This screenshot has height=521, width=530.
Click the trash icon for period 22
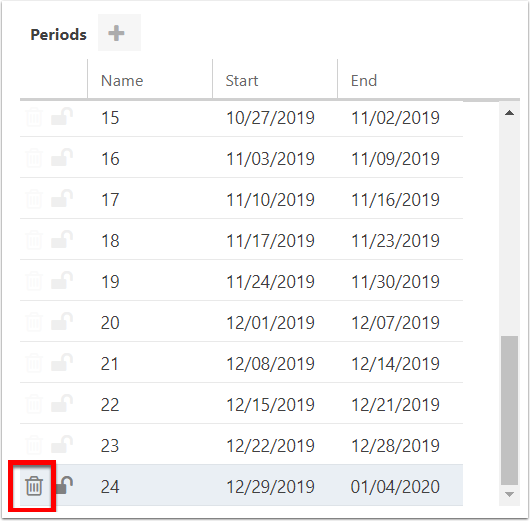(x=34, y=404)
